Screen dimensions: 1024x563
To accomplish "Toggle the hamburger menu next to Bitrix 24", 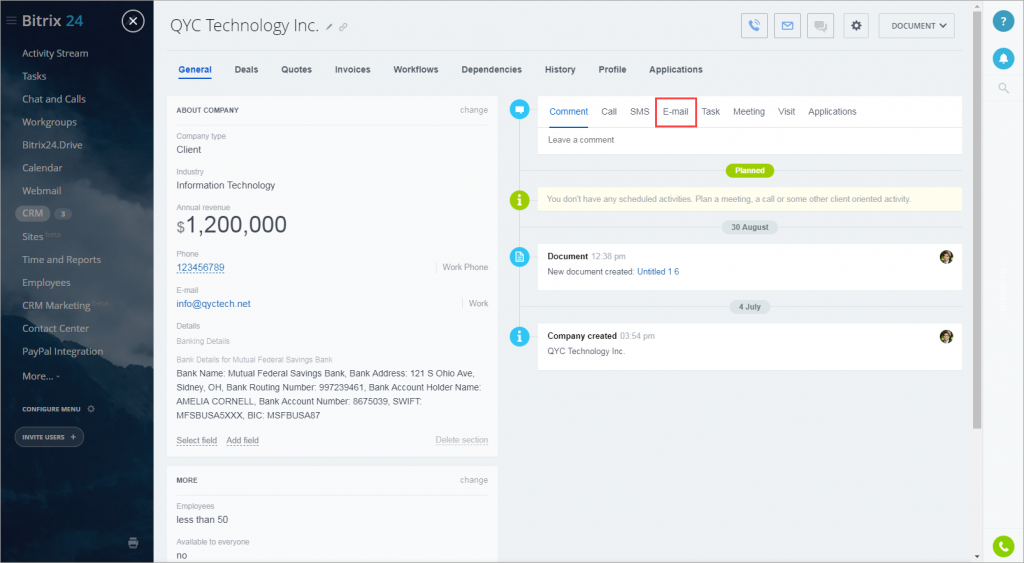I will click(x=11, y=21).
